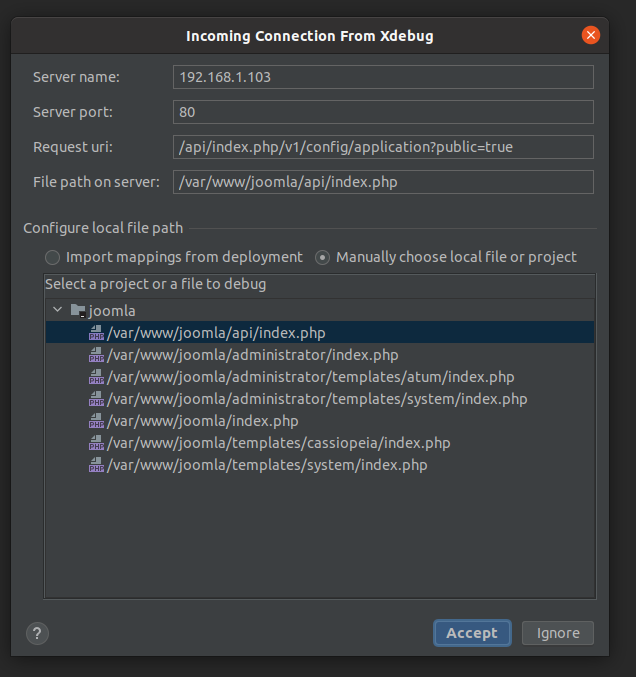Ignore the incoming Xdebug connection
The height and width of the screenshot is (677, 636).
tap(558, 633)
